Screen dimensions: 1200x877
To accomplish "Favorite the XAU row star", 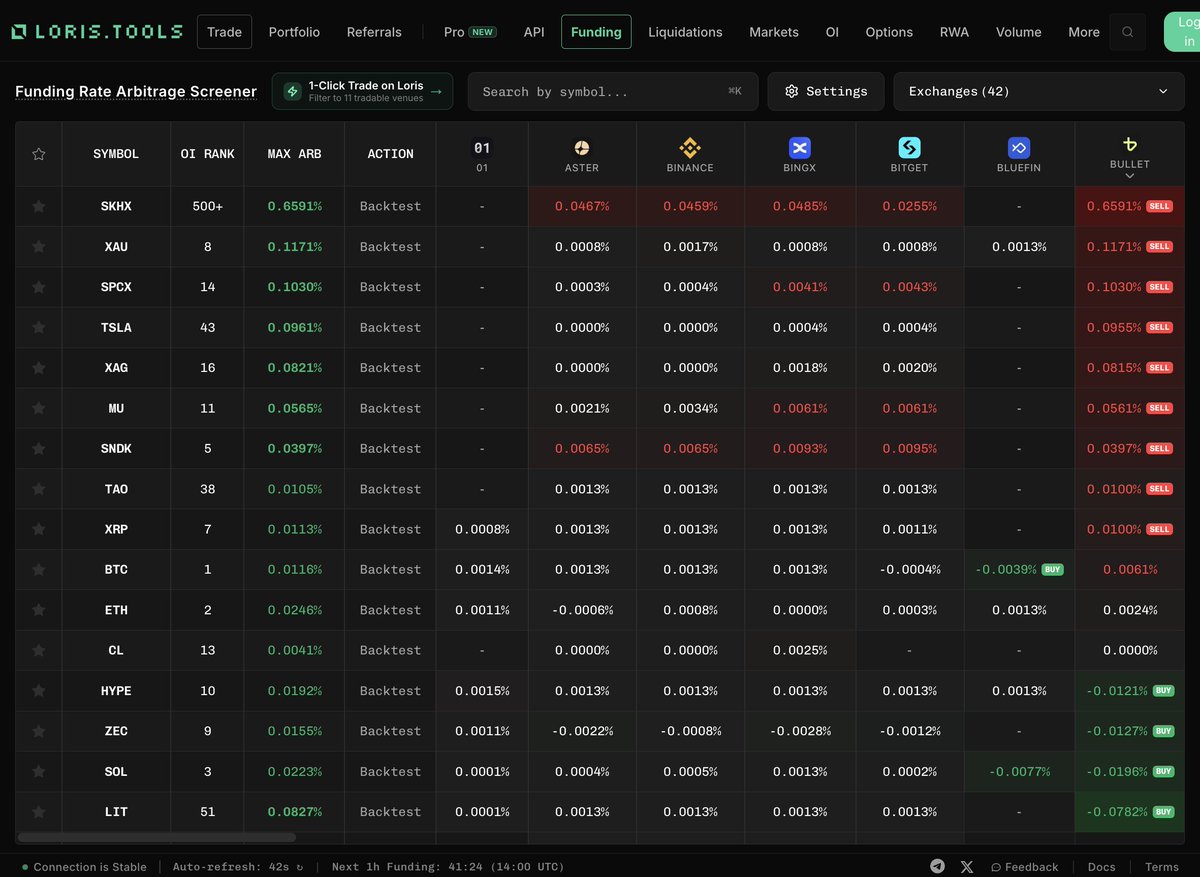I will pos(39,246).
